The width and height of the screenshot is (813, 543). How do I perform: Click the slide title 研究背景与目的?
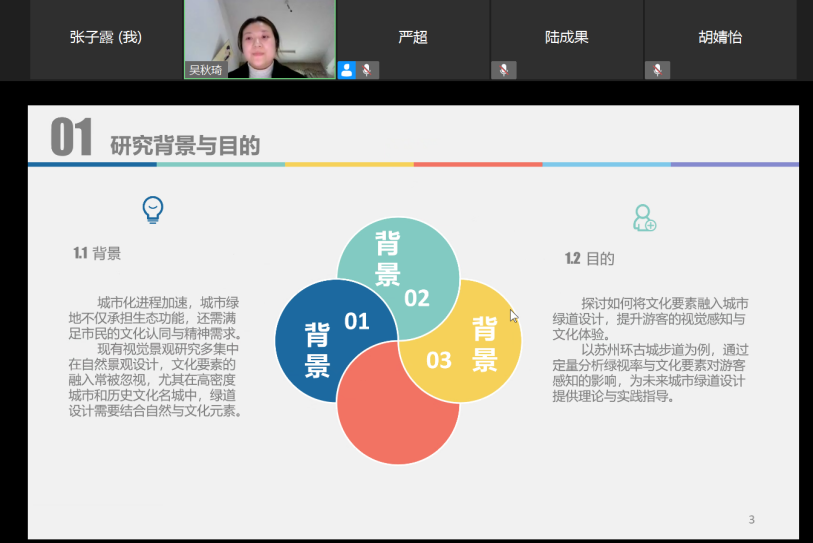[x=185, y=145]
